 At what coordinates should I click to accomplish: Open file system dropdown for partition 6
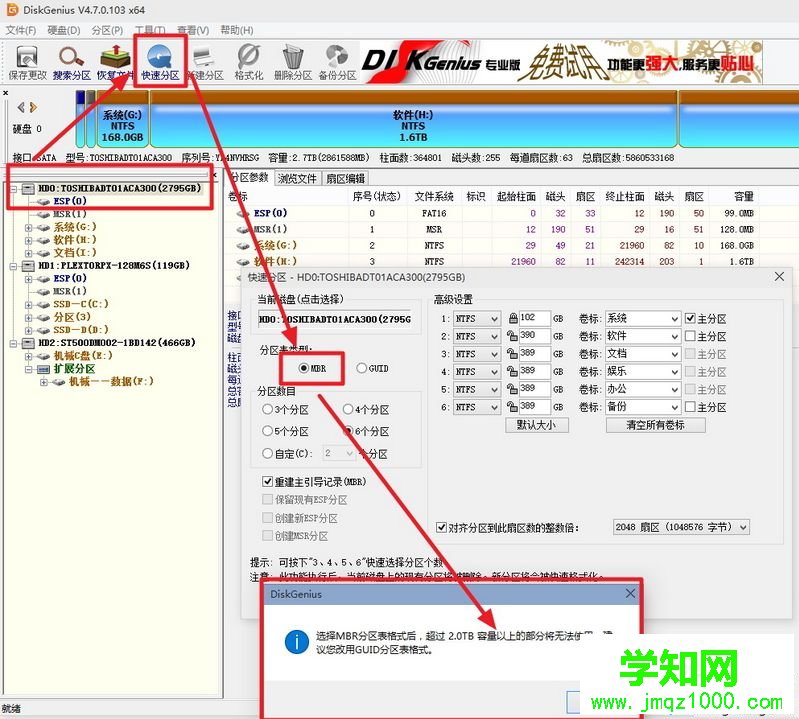(476, 407)
